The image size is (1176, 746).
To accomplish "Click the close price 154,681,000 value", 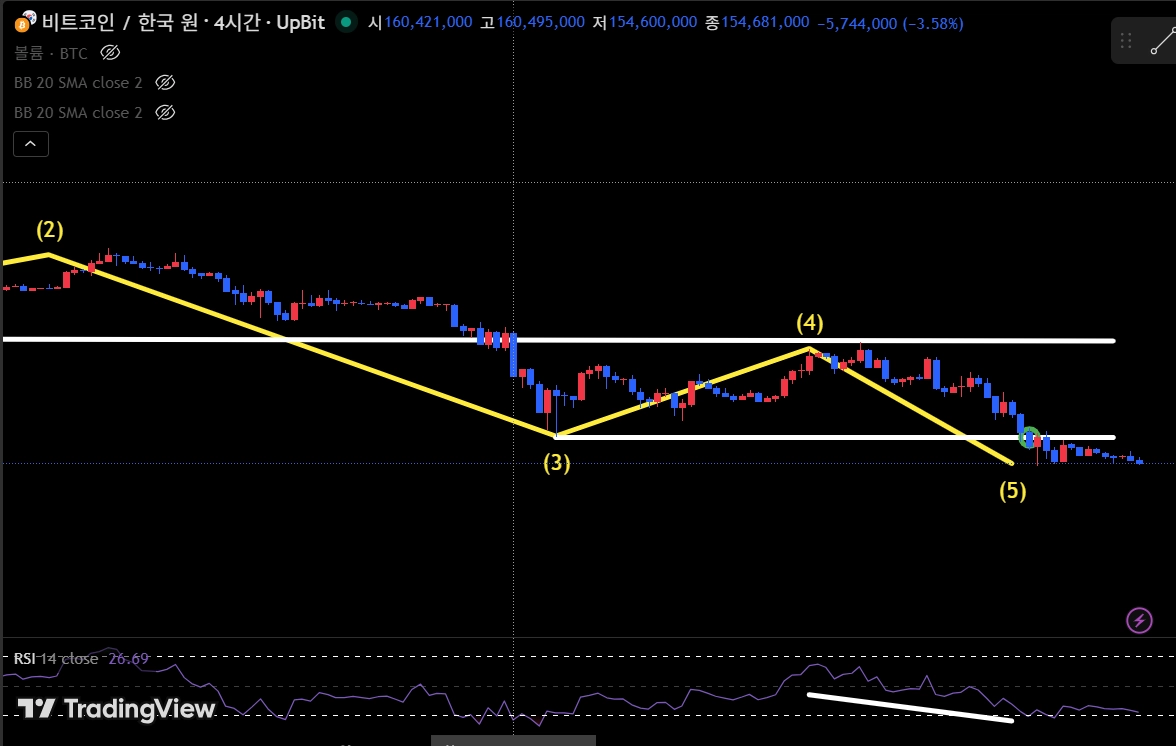I will click(765, 22).
